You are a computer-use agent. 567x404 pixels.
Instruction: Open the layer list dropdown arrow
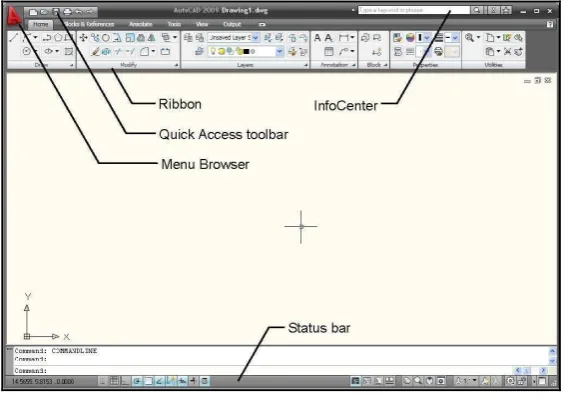279,52
